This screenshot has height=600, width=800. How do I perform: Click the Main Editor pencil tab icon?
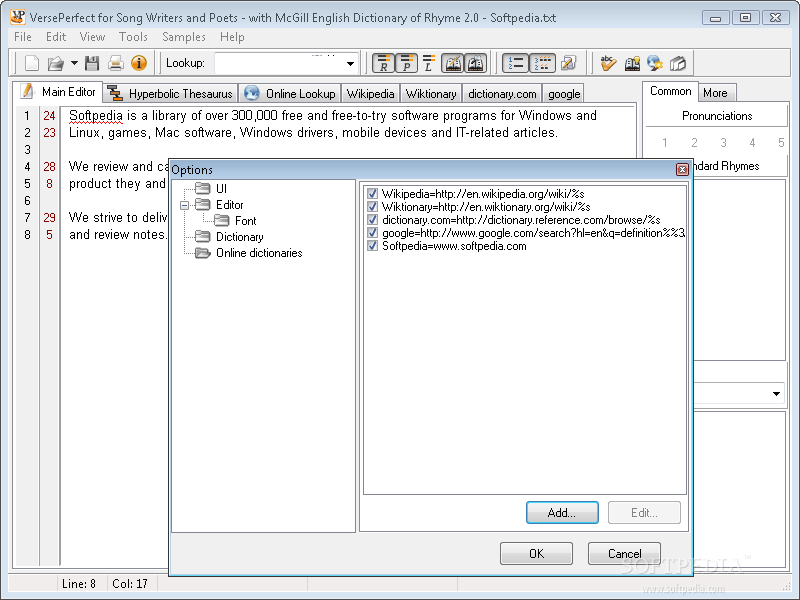pos(27,91)
